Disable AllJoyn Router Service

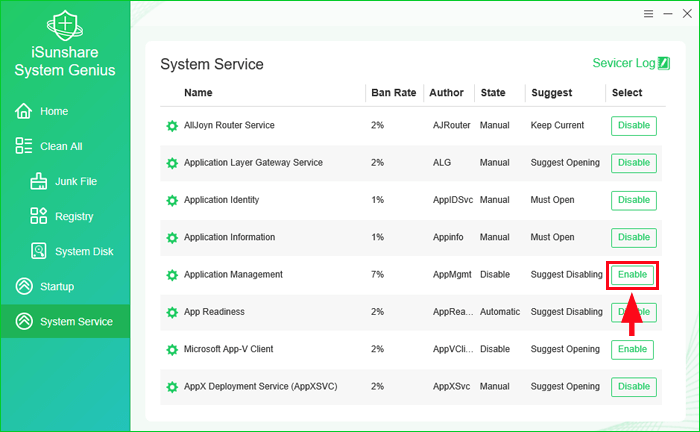pyautogui.click(x=633, y=125)
